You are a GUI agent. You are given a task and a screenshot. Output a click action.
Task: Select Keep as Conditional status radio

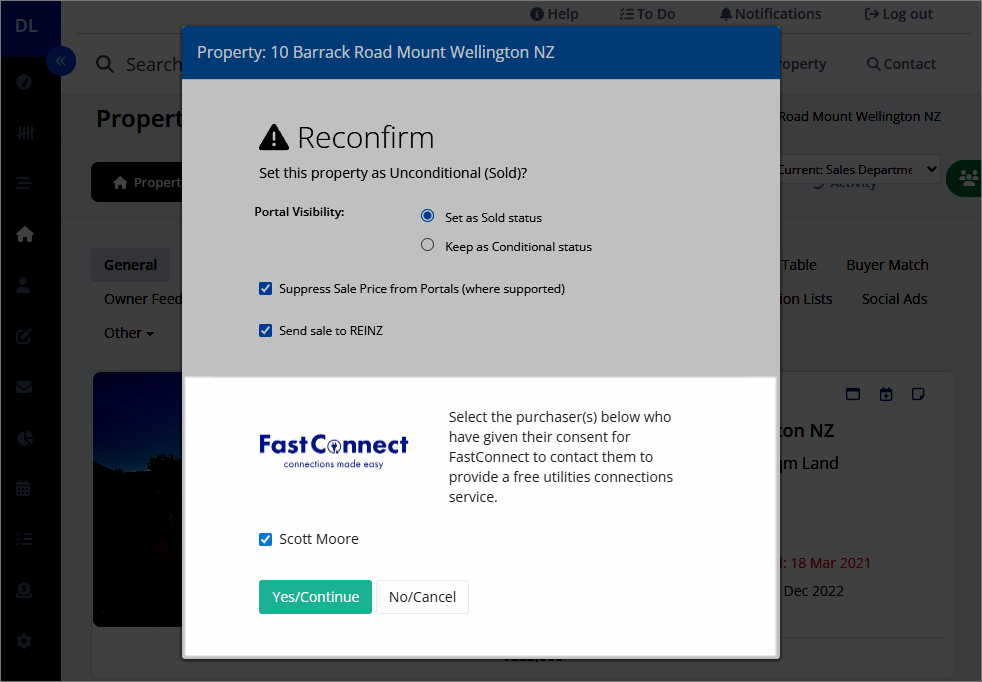[x=427, y=245]
